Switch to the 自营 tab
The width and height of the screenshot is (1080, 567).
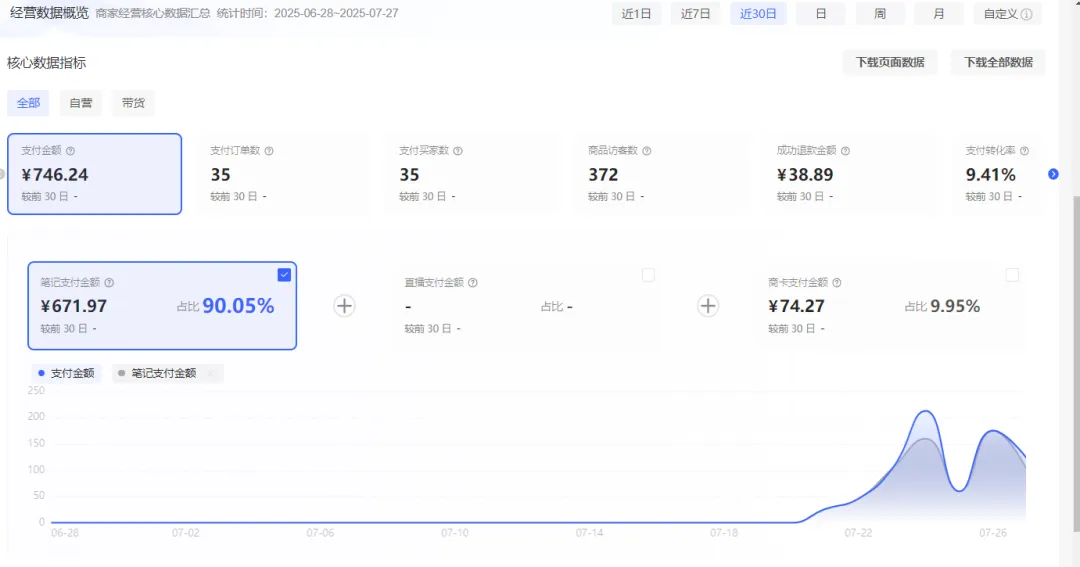coord(81,103)
